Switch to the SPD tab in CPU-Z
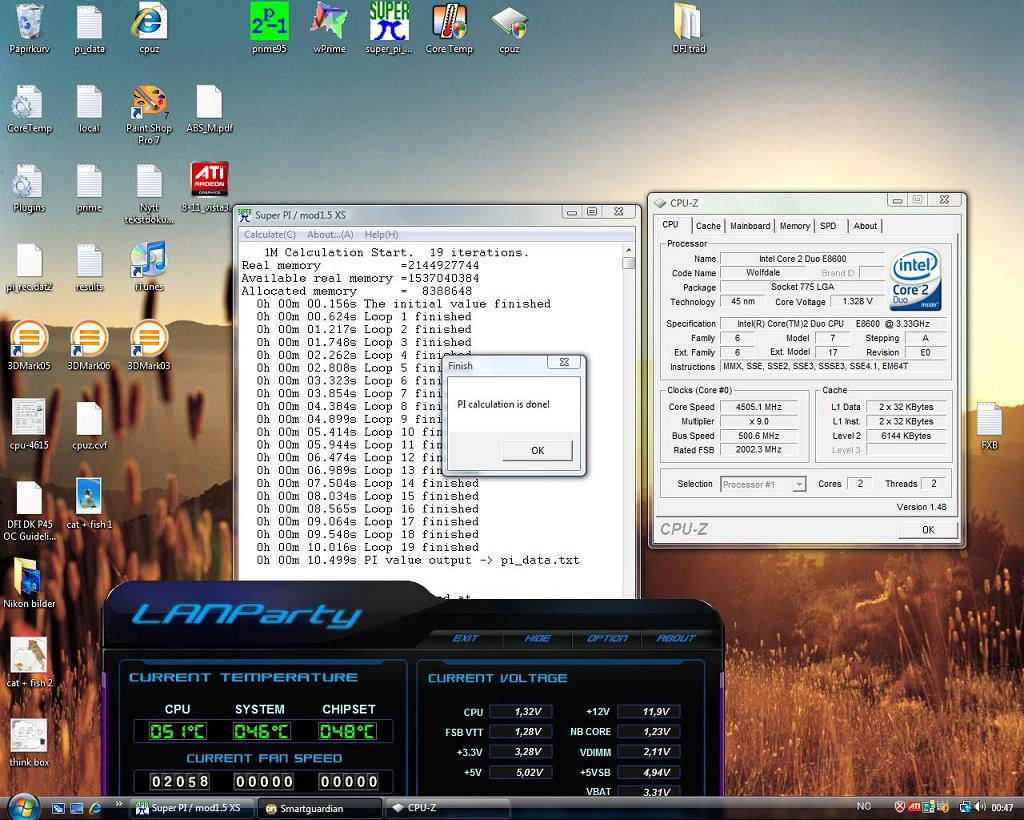 click(x=828, y=226)
